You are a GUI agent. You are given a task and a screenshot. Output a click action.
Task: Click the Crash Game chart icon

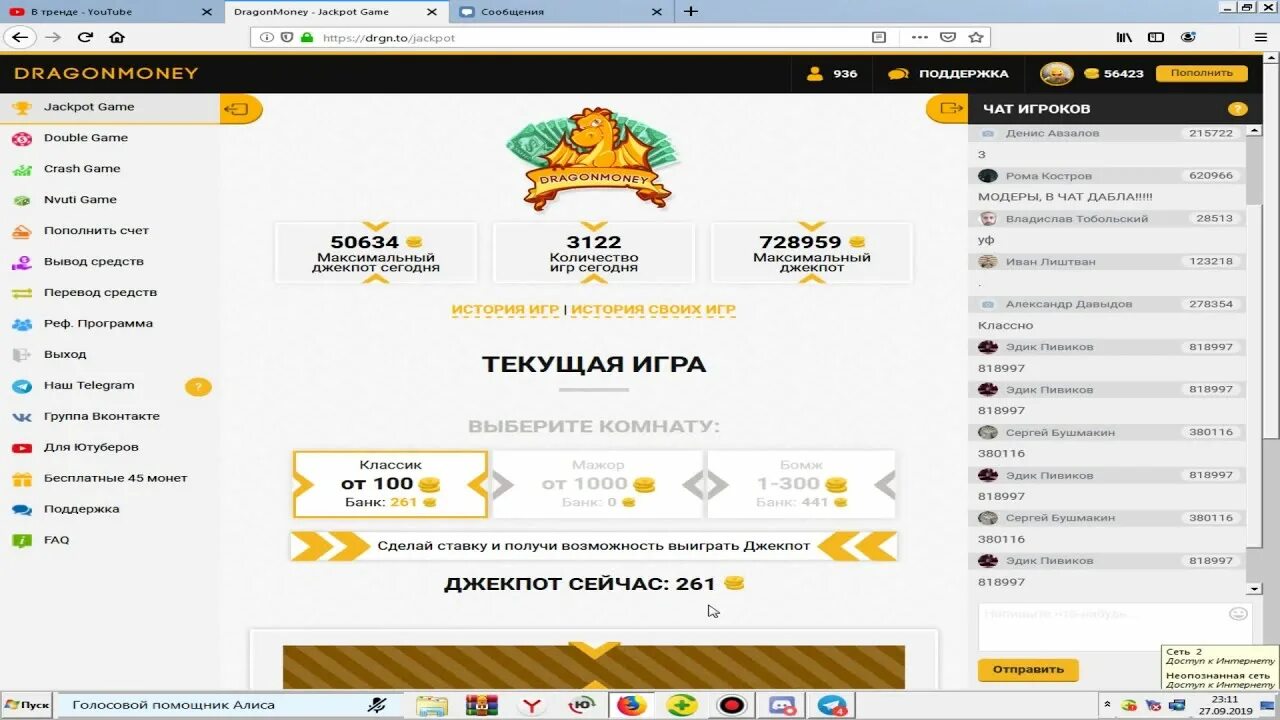point(21,170)
